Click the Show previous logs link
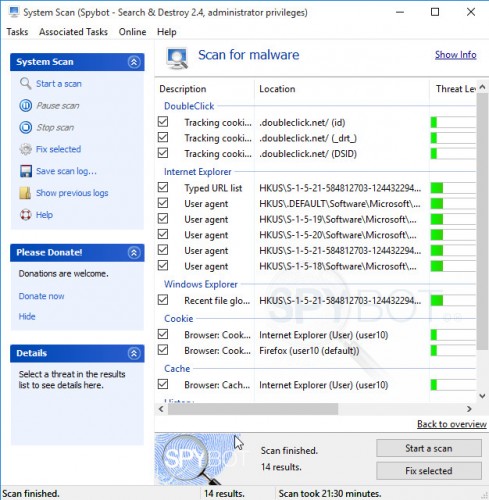The width and height of the screenshot is (489, 500). coord(72,193)
